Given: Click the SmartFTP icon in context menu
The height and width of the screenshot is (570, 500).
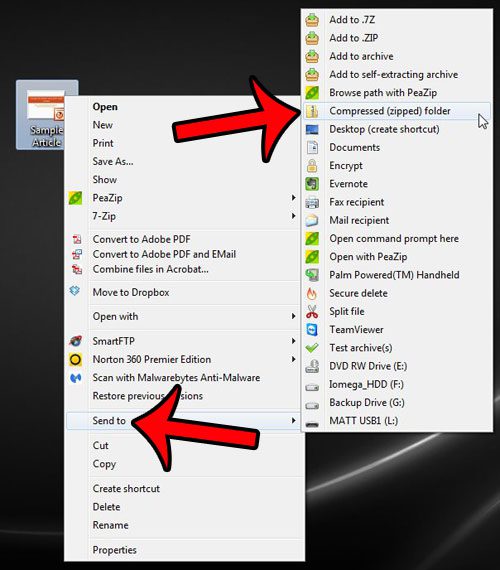Looking at the screenshot, I should tap(75, 341).
